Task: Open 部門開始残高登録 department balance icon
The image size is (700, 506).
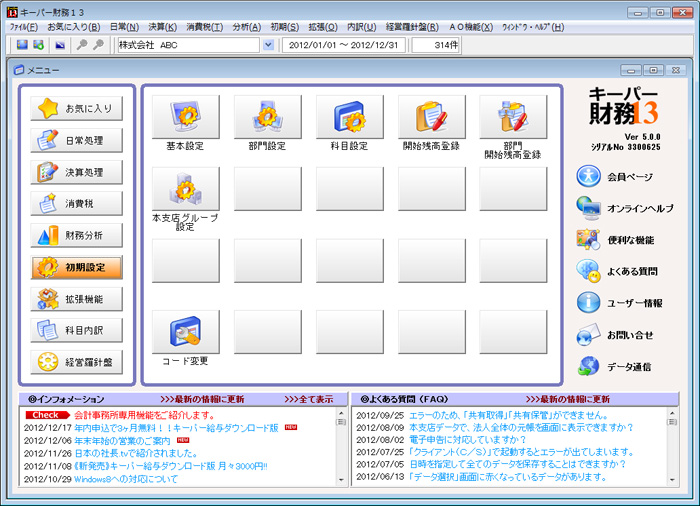Action: click(513, 117)
